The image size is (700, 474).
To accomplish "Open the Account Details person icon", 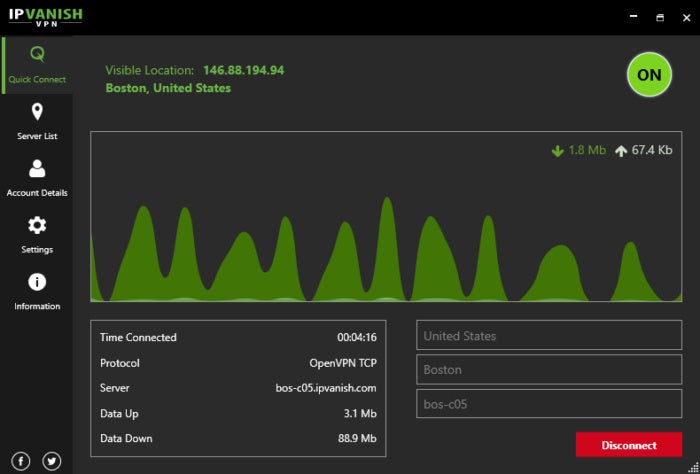I will (37, 169).
